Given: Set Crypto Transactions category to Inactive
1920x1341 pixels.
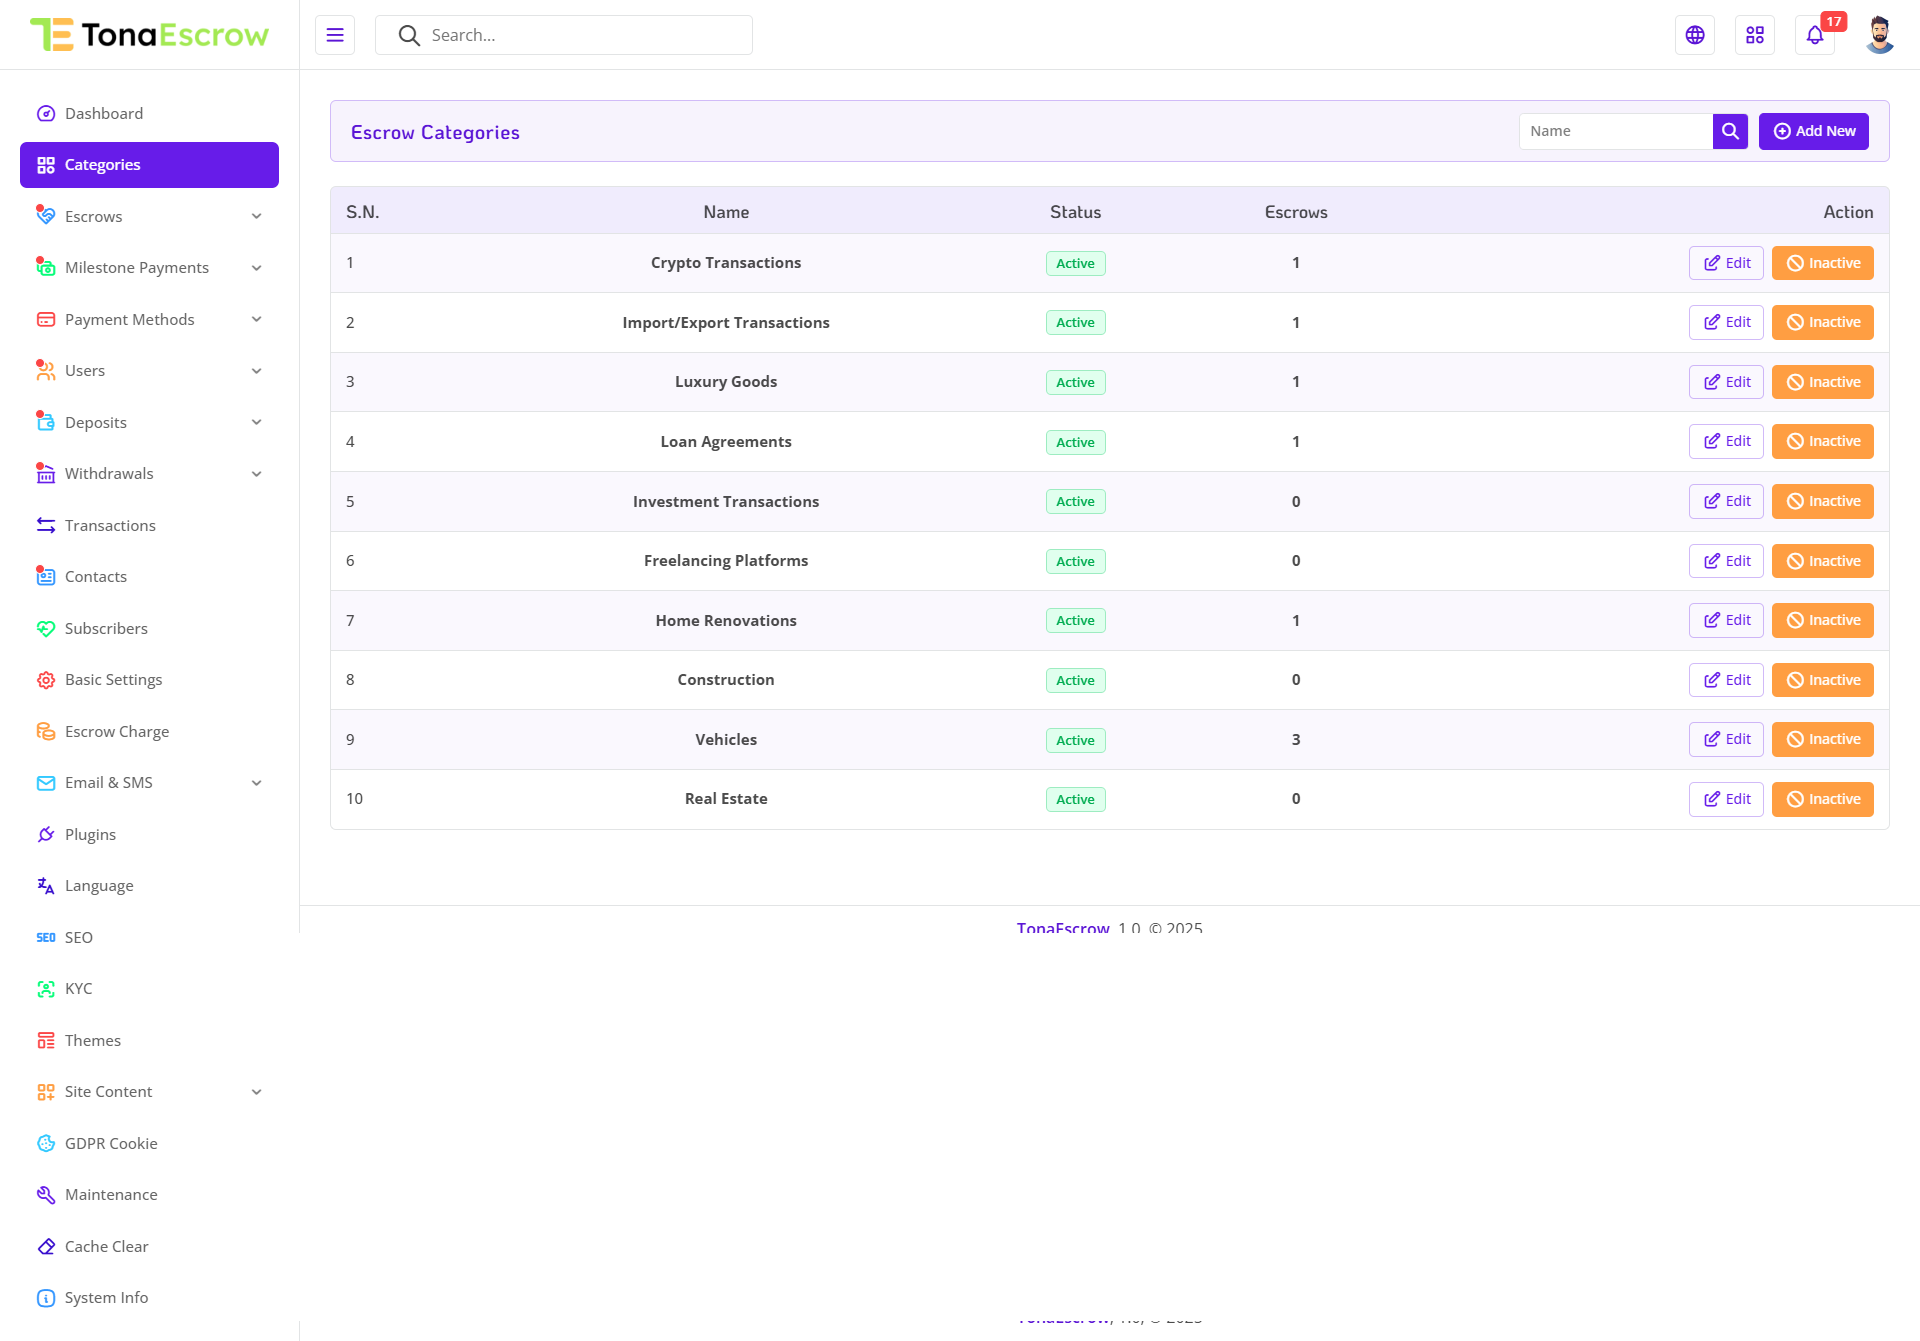Looking at the screenshot, I should (1822, 263).
